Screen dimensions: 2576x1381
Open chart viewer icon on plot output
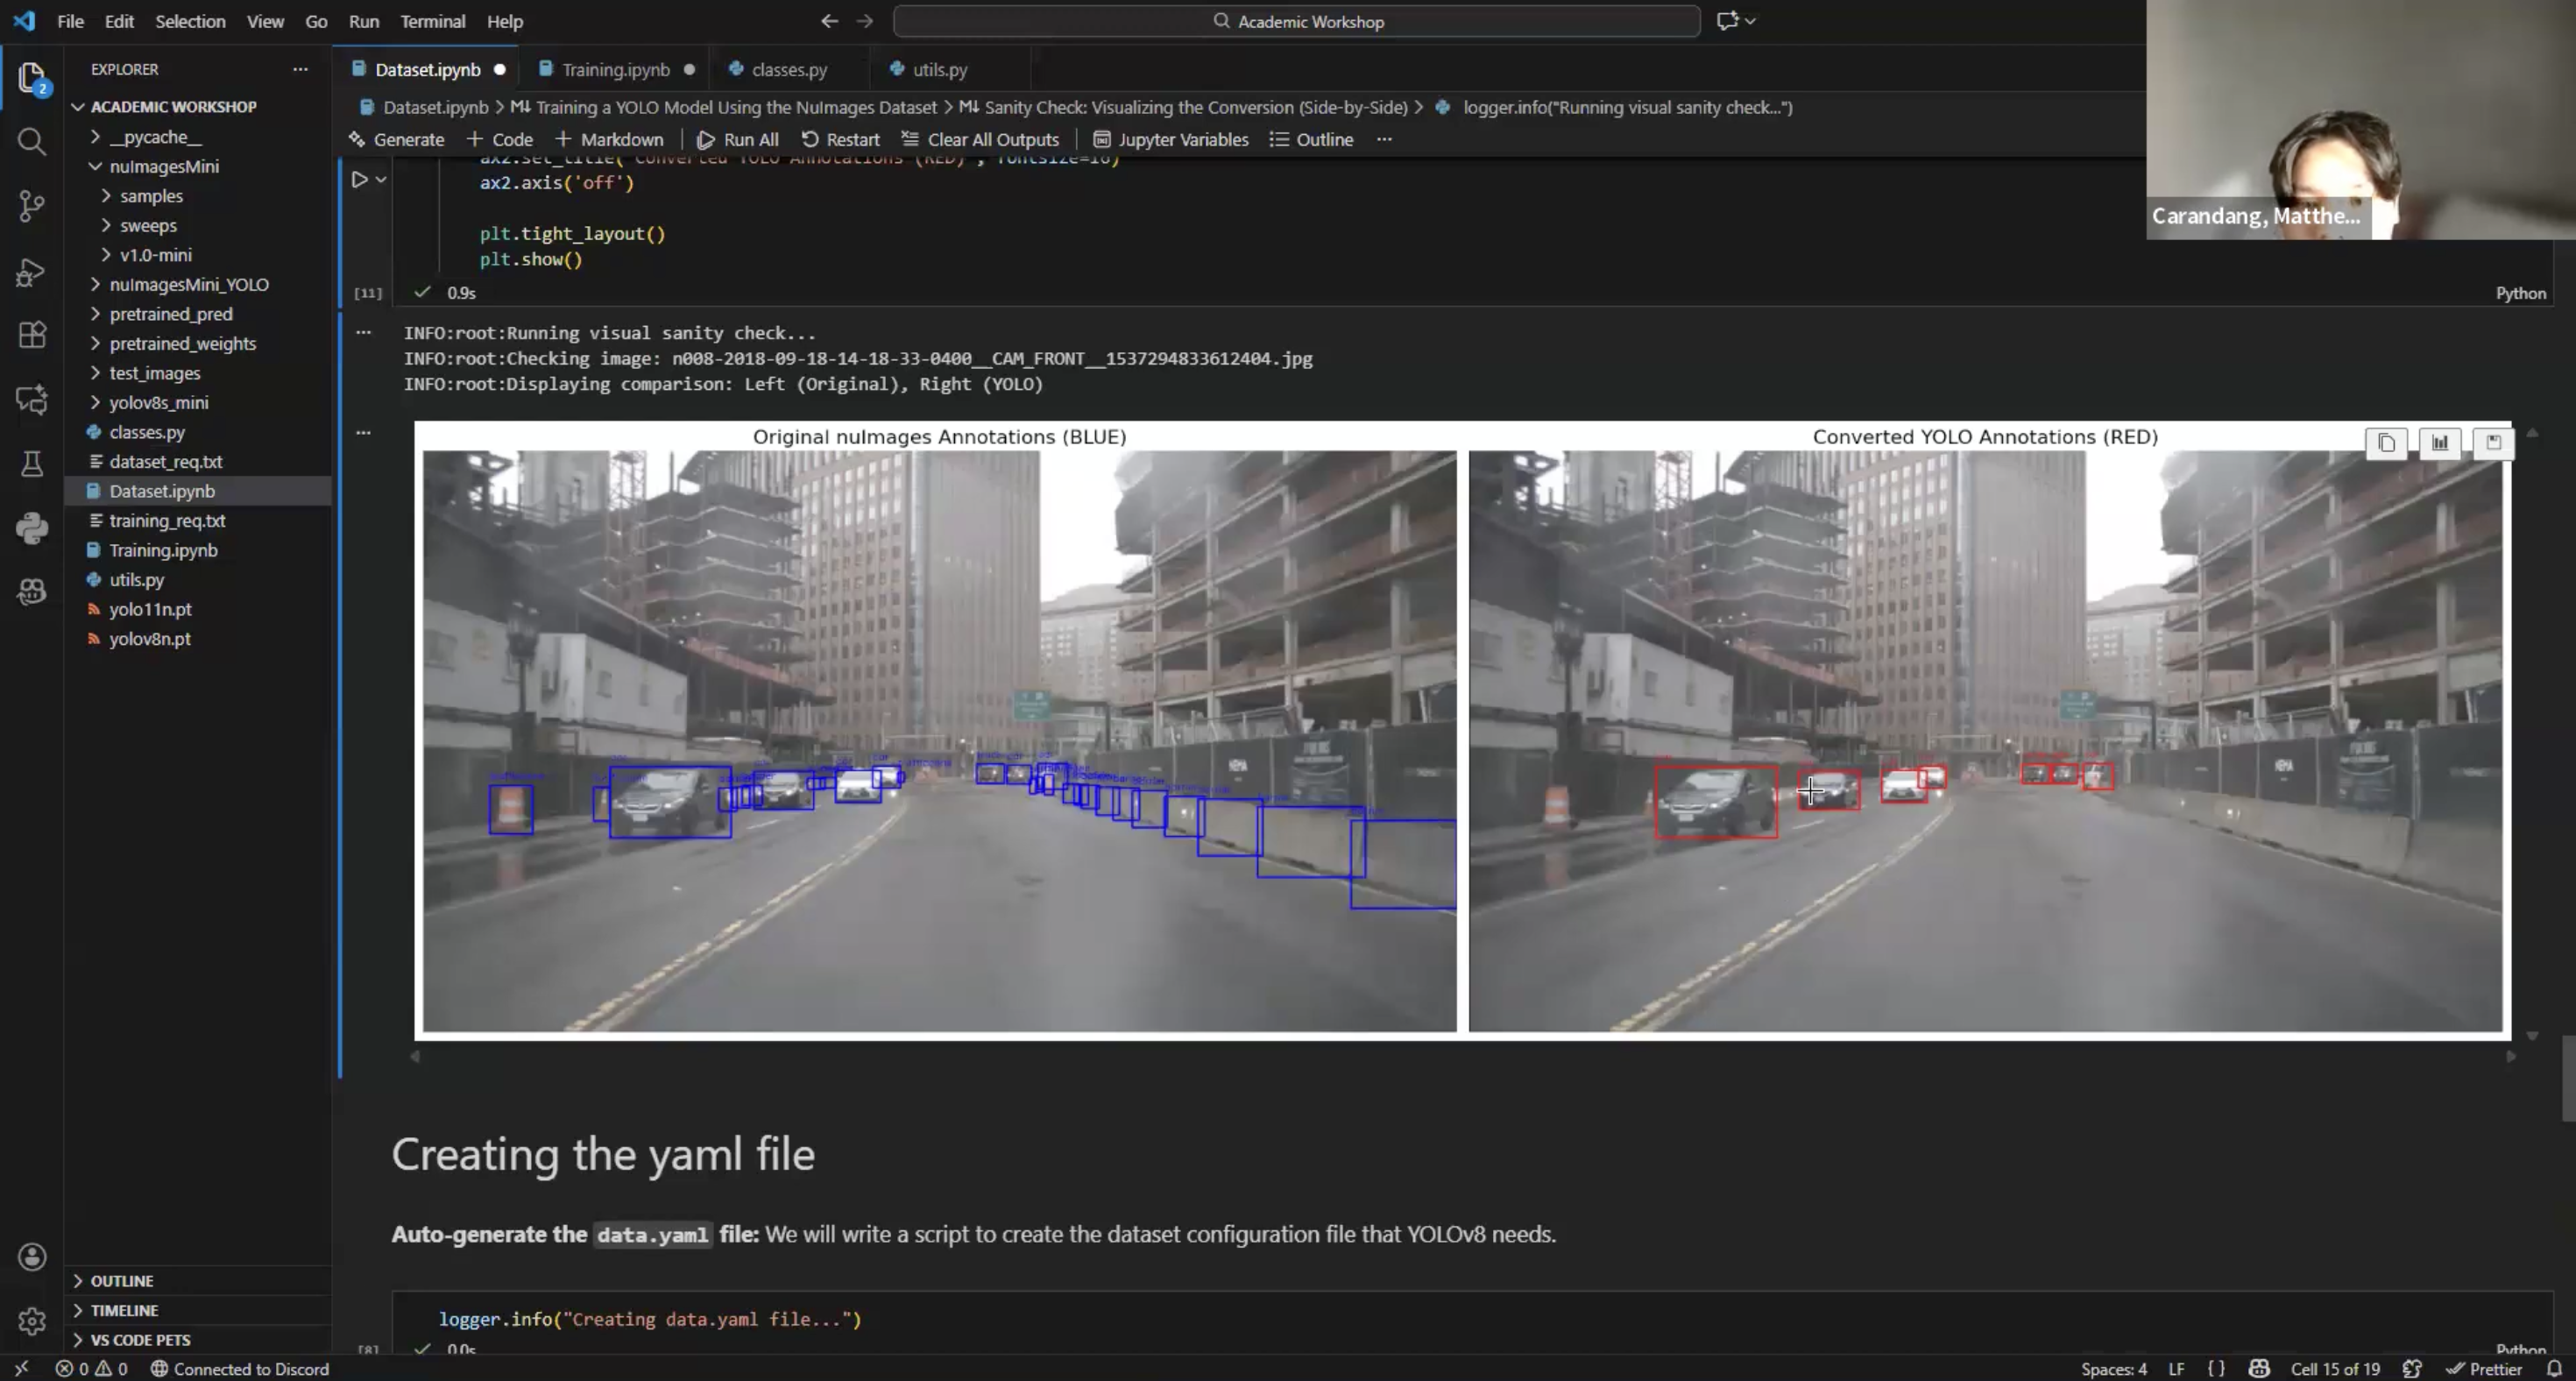(x=2440, y=442)
